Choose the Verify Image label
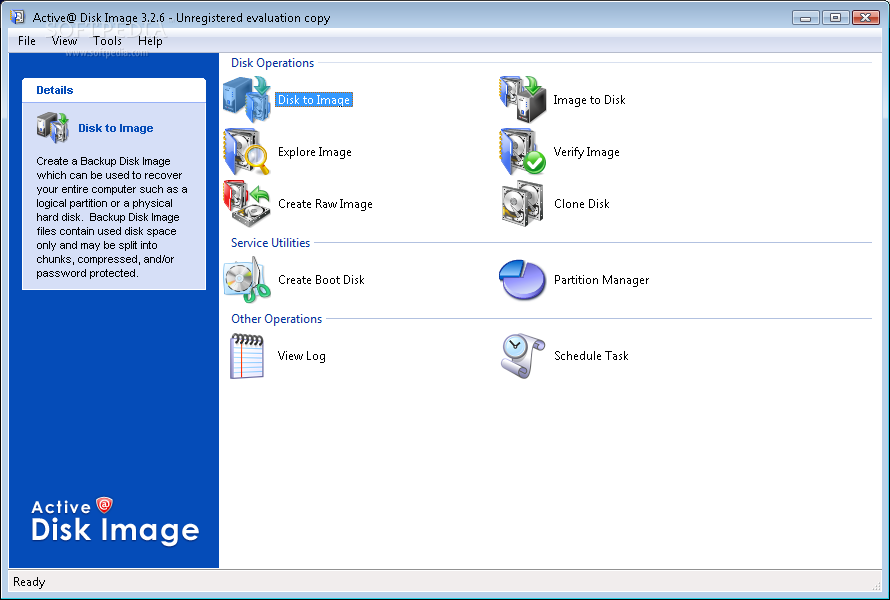 tap(586, 152)
